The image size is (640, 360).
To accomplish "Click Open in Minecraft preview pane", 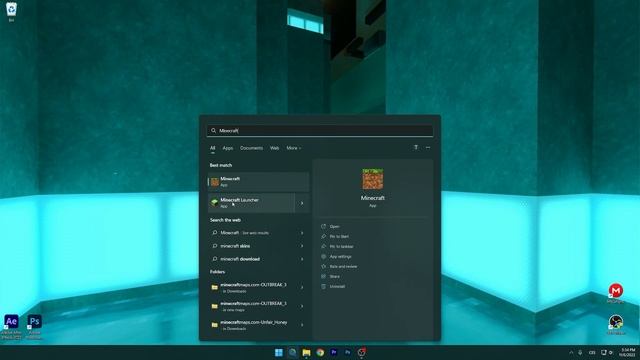I will [334, 227].
